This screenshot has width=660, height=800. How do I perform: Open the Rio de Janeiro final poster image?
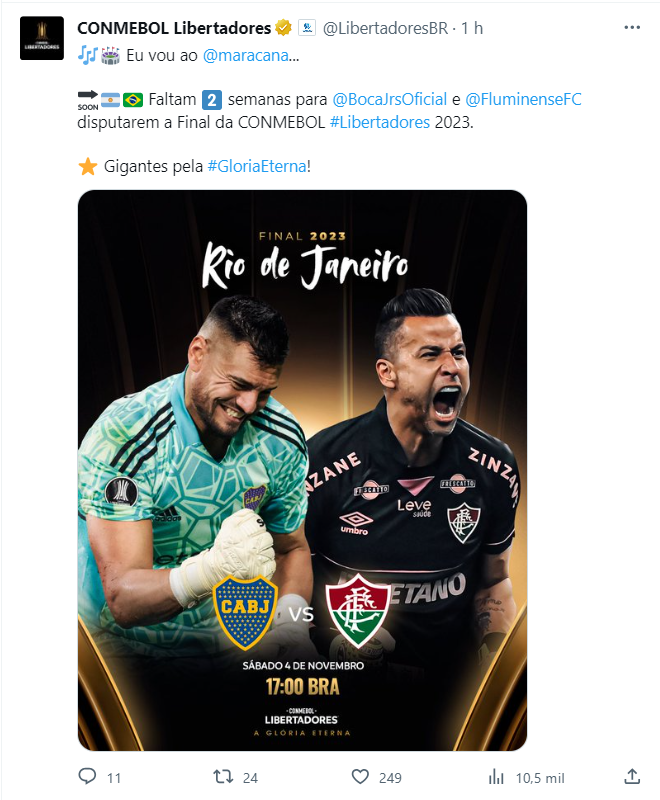pyautogui.click(x=302, y=470)
